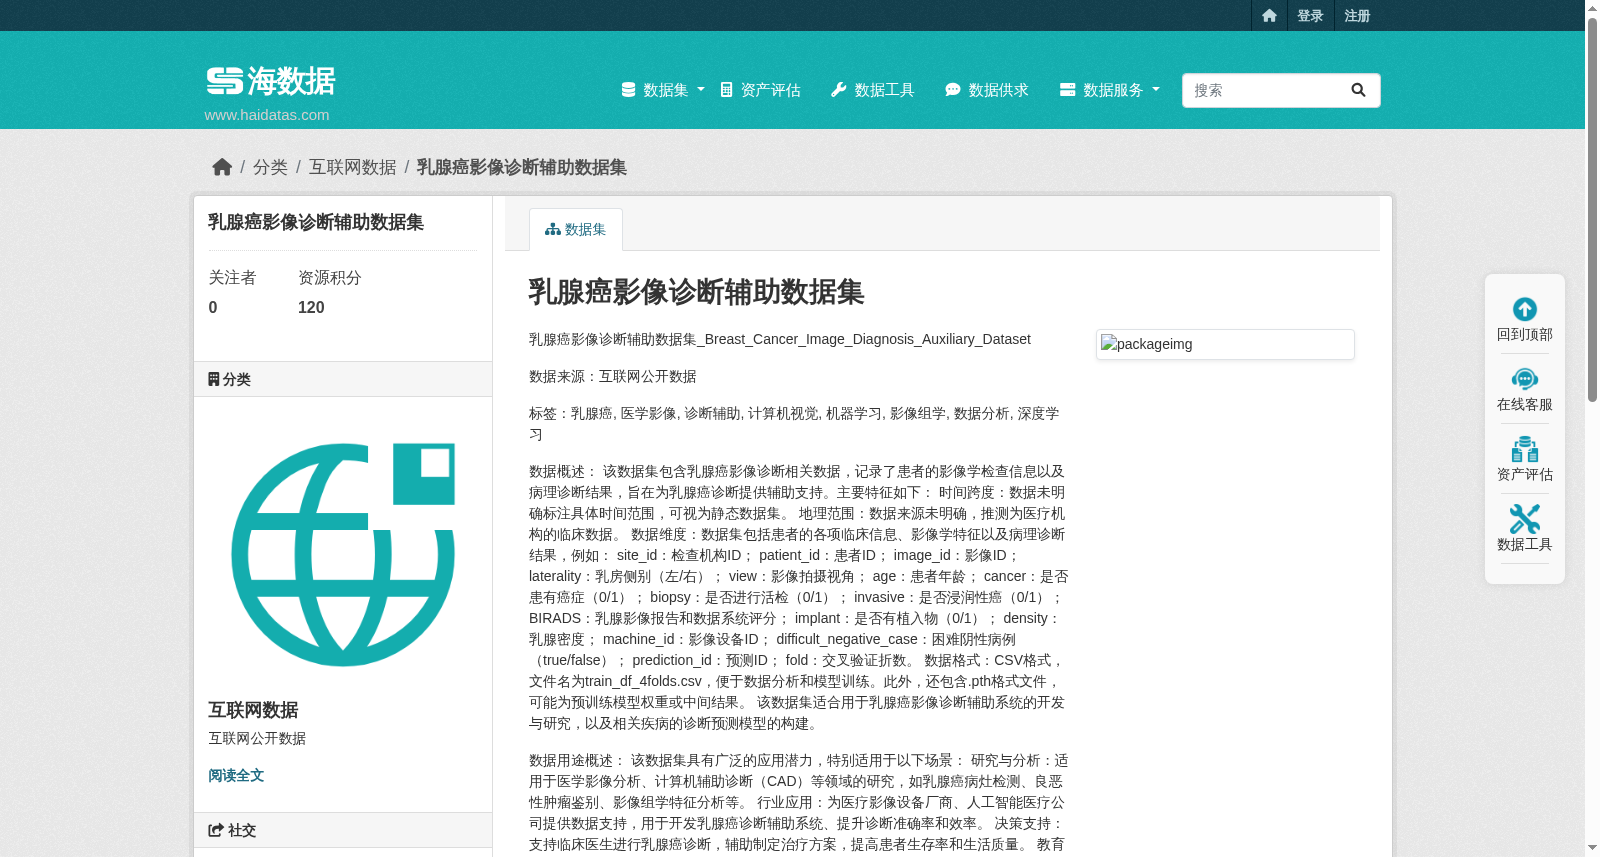The height and width of the screenshot is (857, 1600).
Task: Click the packageimg placeholder image
Action: tap(1225, 344)
